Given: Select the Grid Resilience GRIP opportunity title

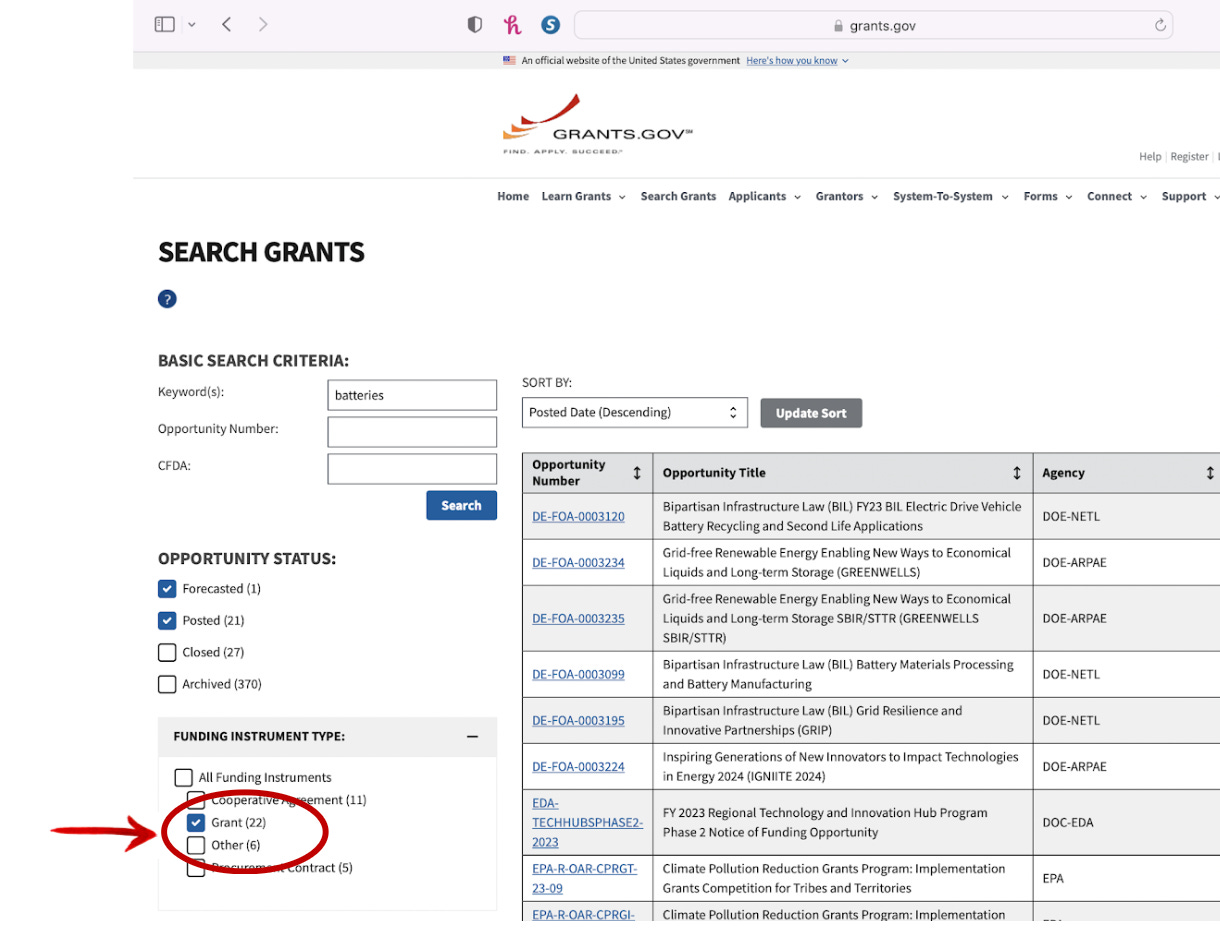Looking at the screenshot, I should pos(812,721).
